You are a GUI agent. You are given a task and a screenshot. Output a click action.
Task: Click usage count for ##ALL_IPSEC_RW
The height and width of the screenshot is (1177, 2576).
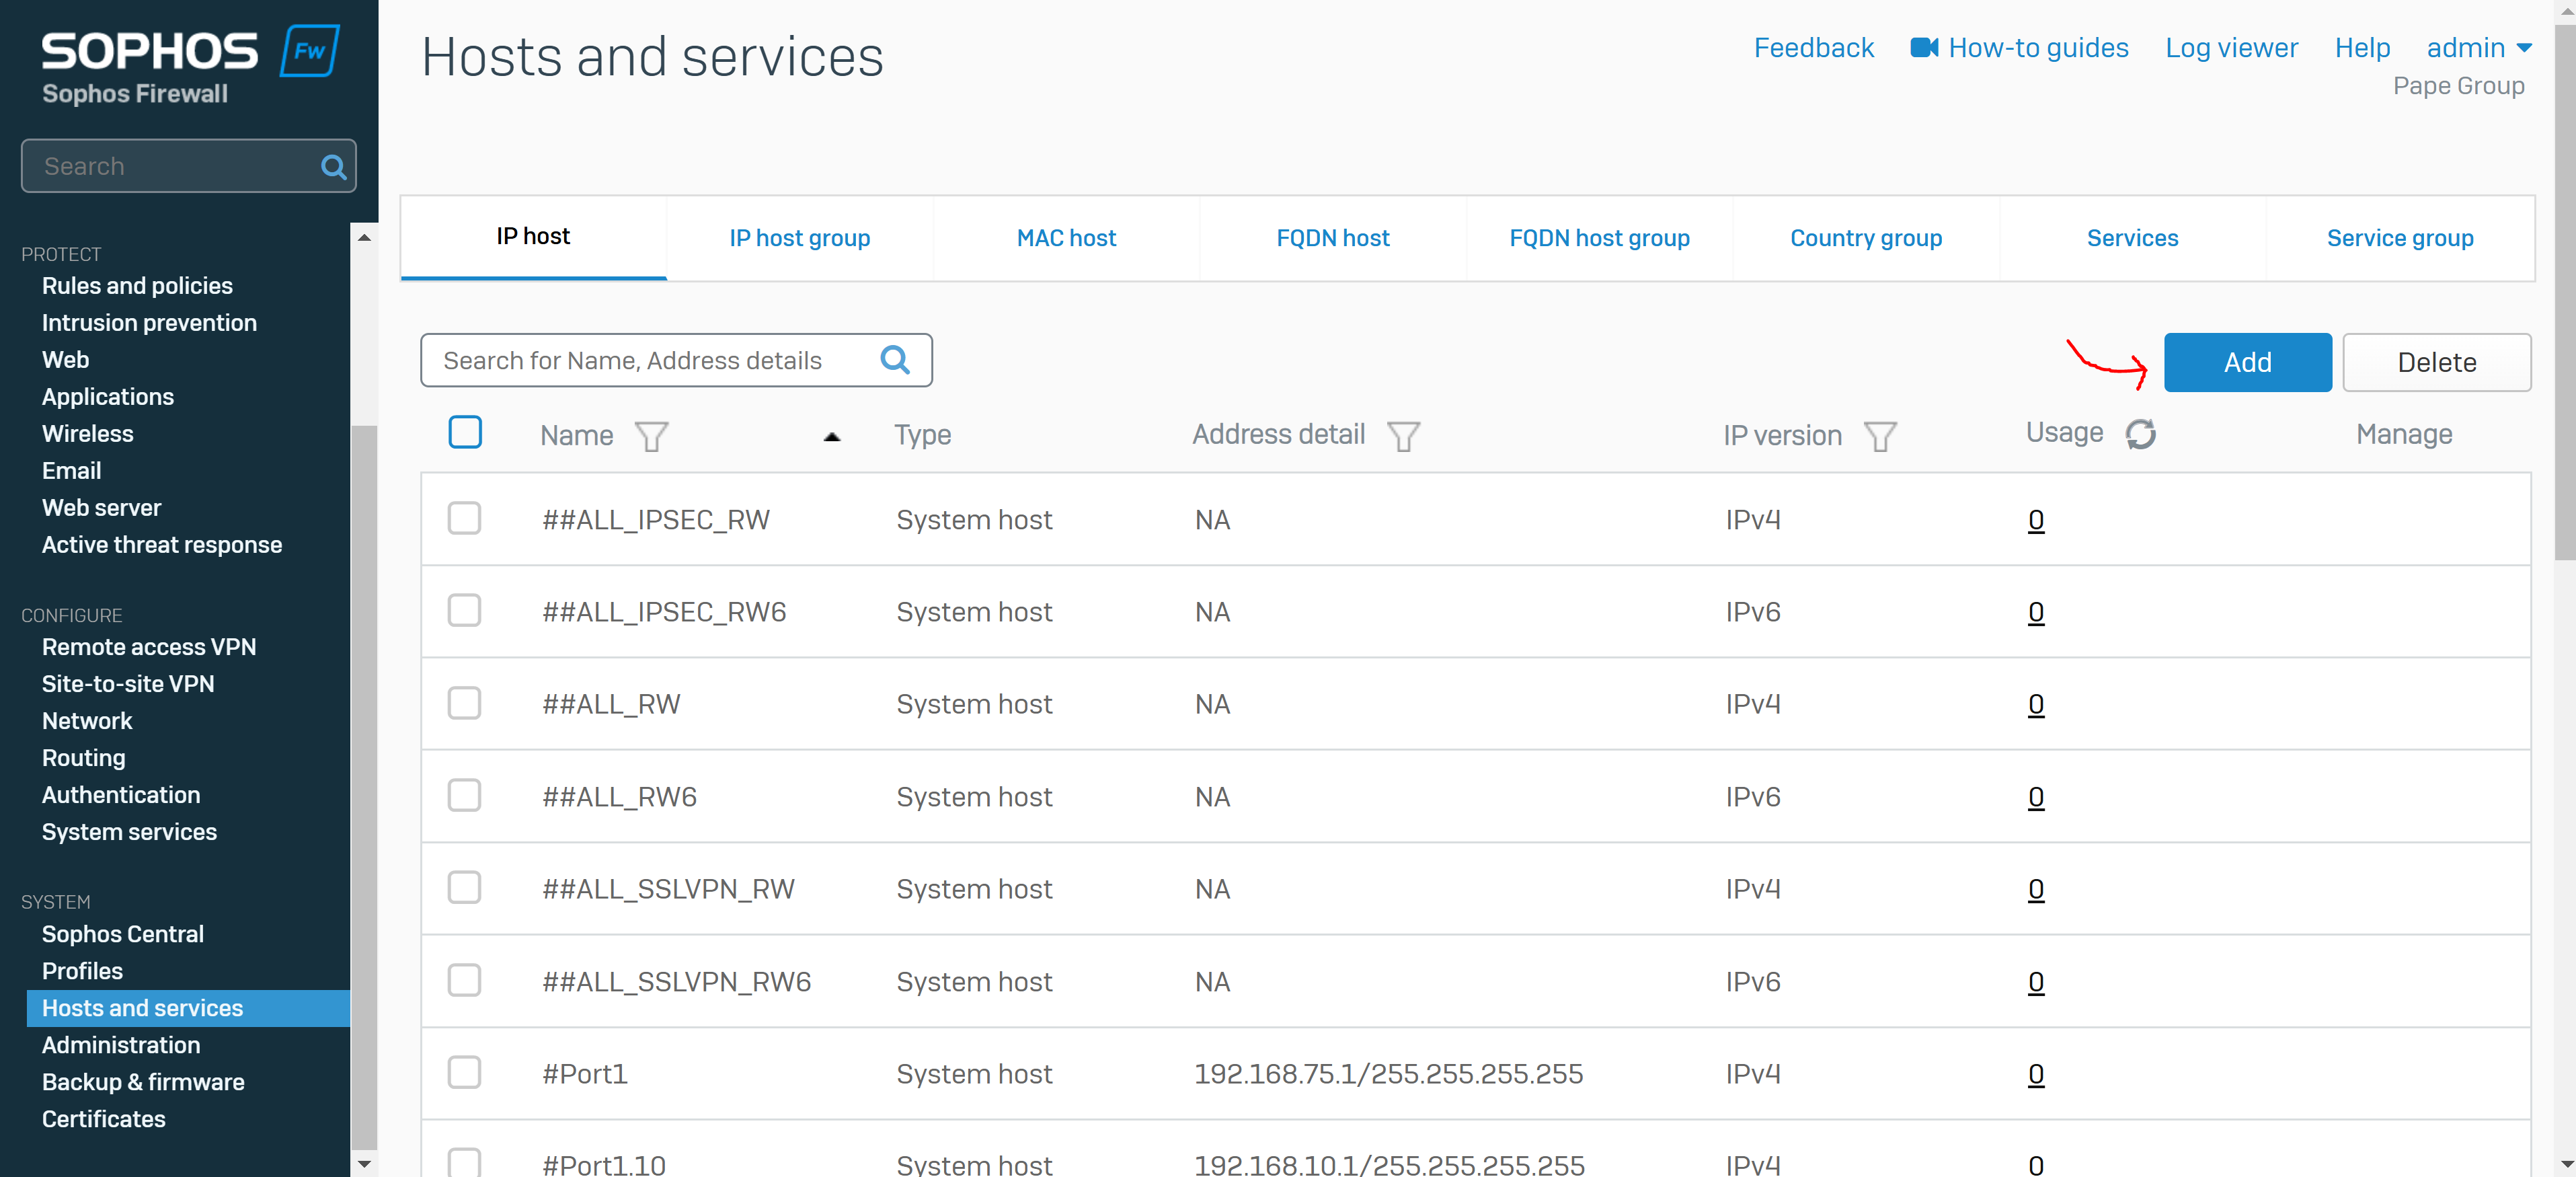tap(2035, 520)
